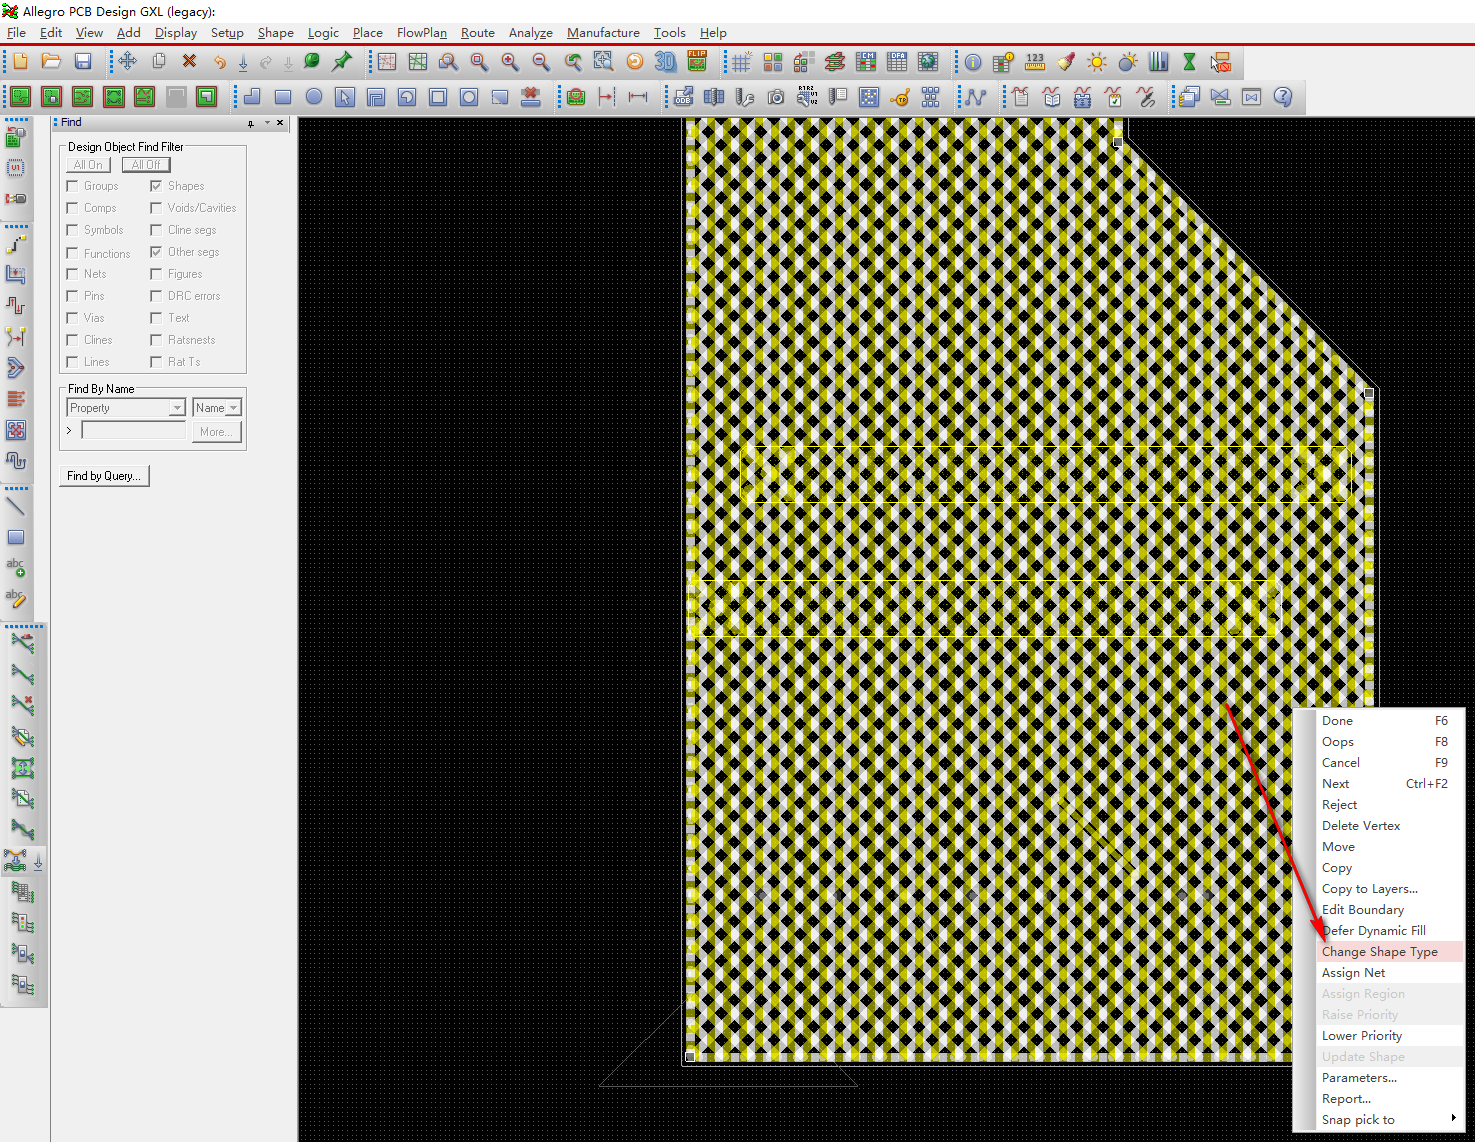Select the Zoom In tool

point(510,62)
